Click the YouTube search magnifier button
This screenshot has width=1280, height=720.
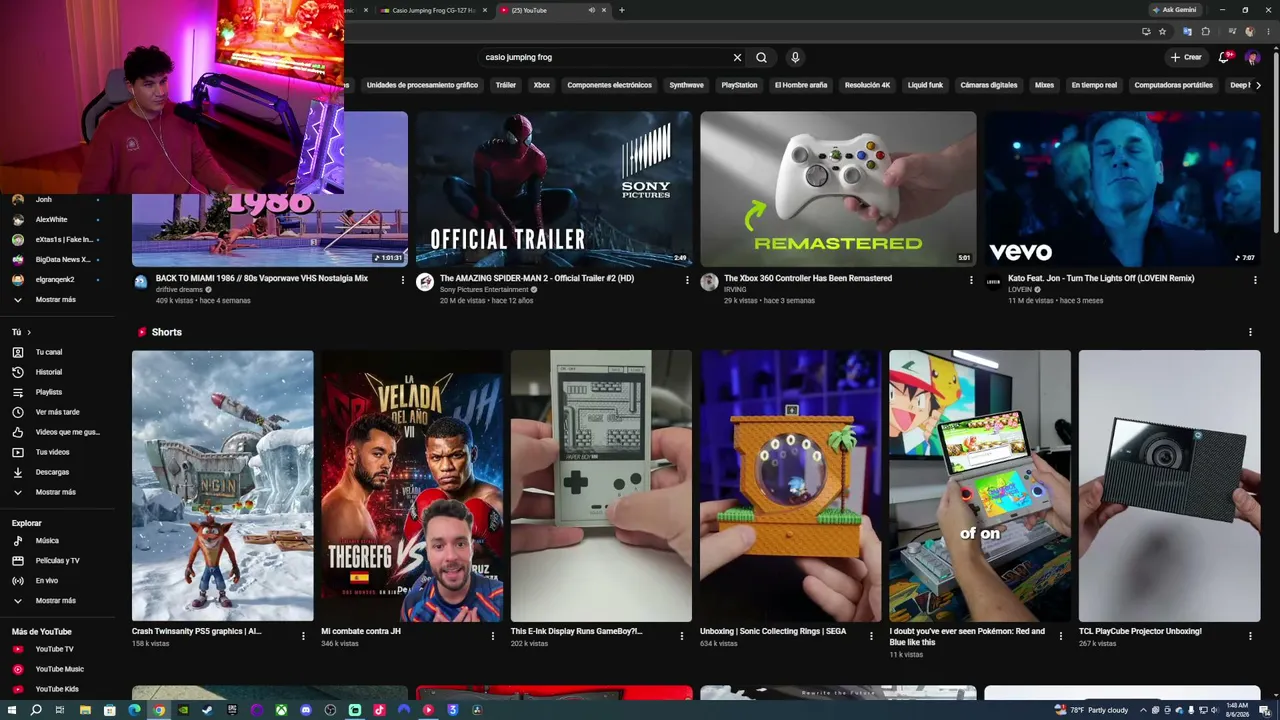(x=761, y=57)
